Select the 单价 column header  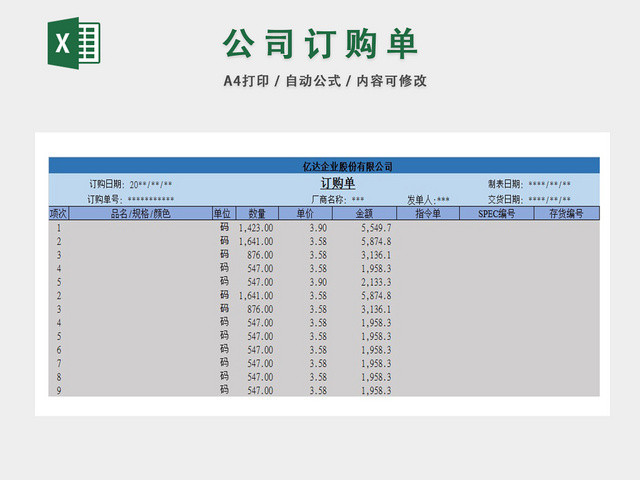[x=305, y=213]
